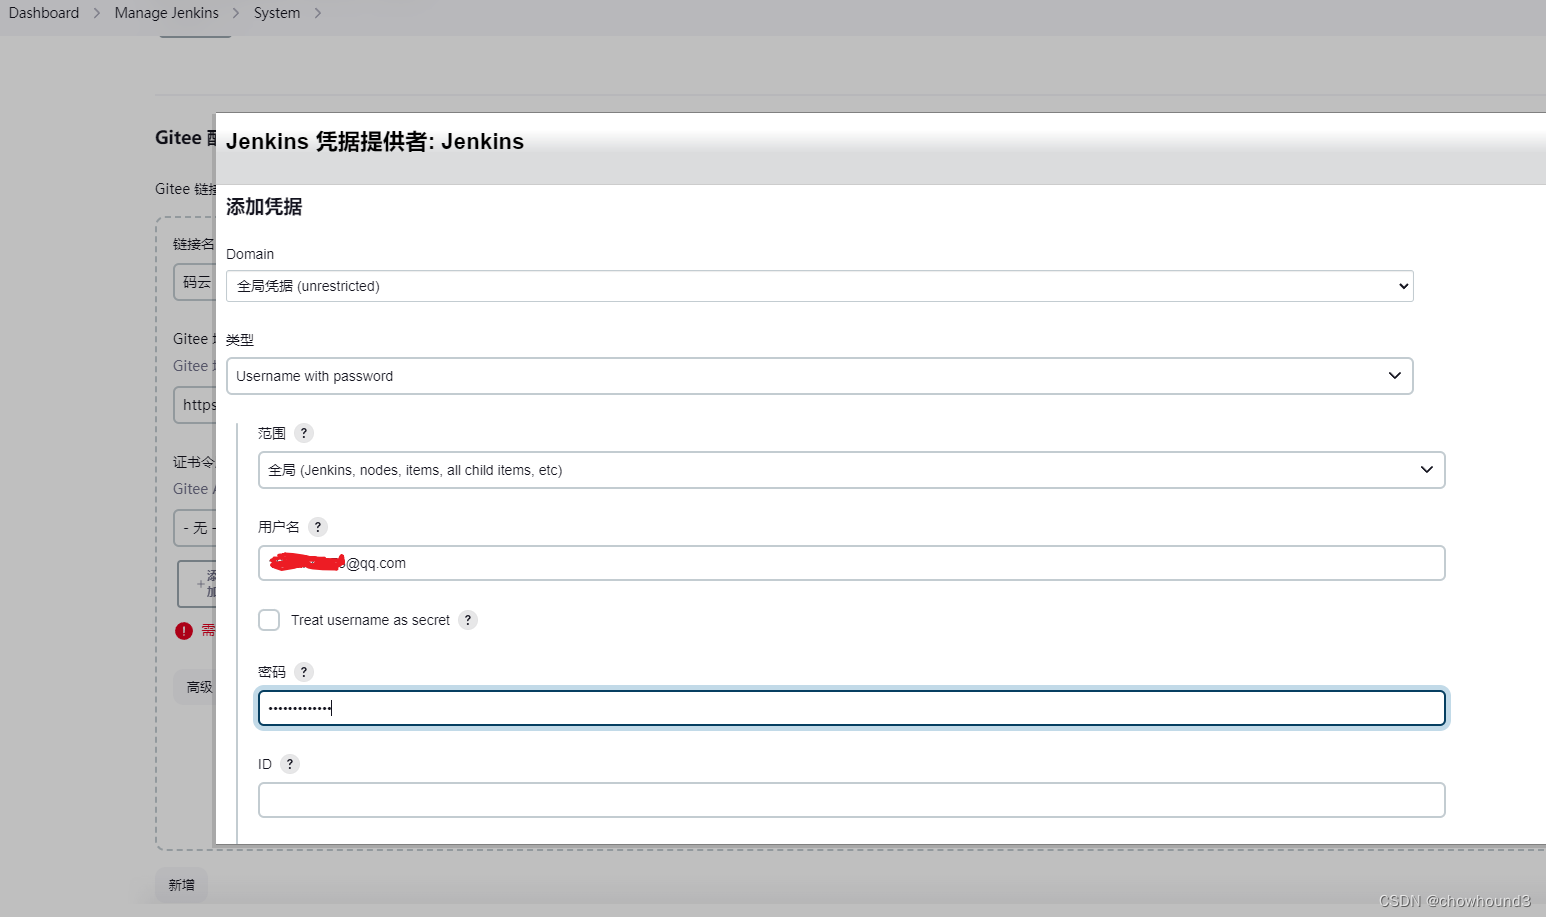Image resolution: width=1546 pixels, height=917 pixels.
Task: Click 高级 advanced button behind dialog
Action: pyautogui.click(x=195, y=687)
